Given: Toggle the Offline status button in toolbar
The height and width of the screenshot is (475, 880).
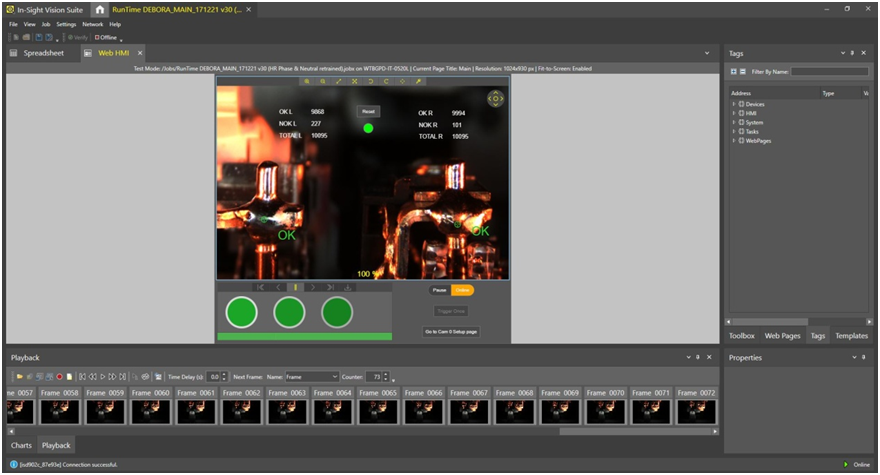Looking at the screenshot, I should click(x=106, y=38).
